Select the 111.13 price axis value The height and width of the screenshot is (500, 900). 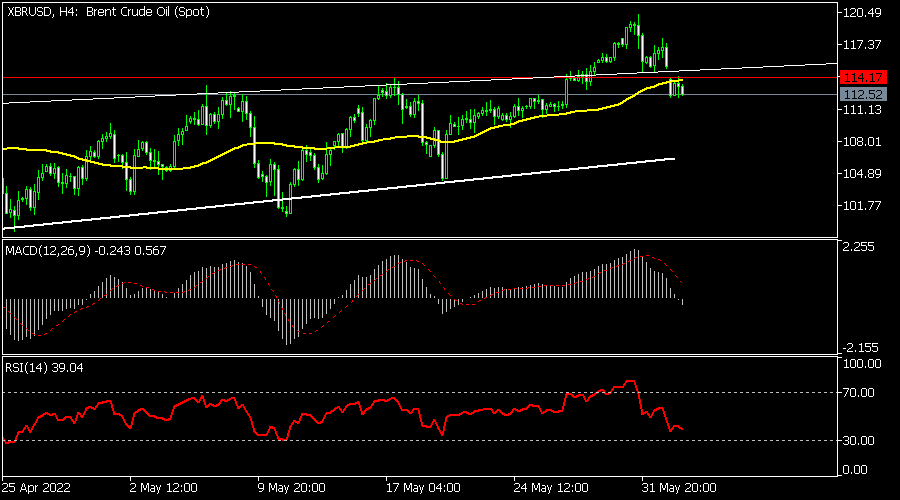(862, 110)
